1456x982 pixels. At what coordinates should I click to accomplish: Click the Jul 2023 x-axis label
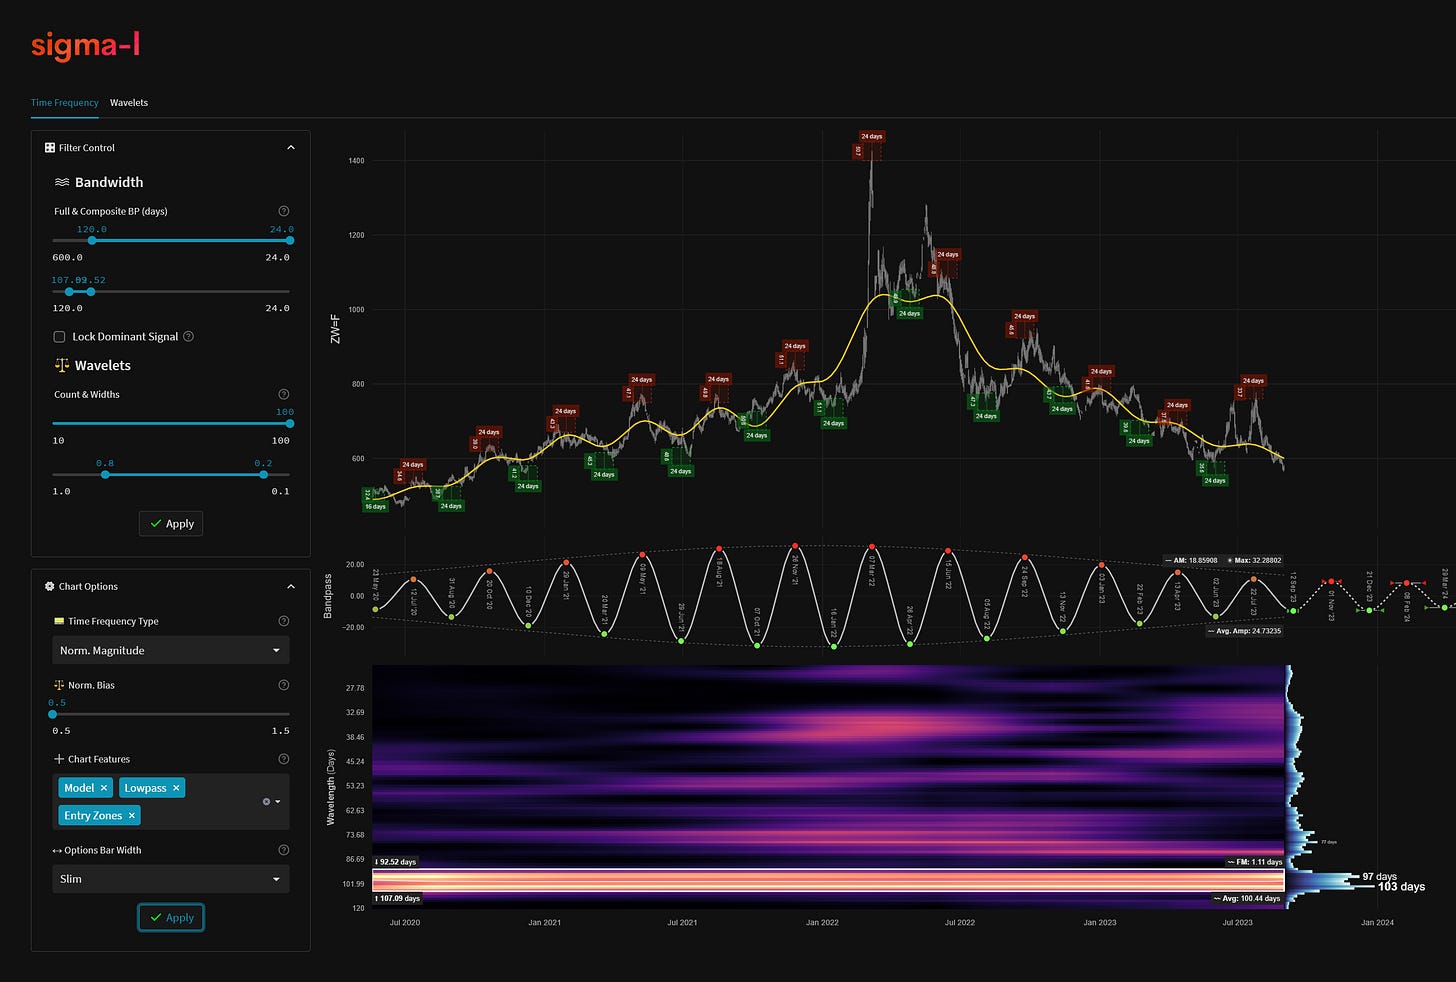pos(1238,923)
